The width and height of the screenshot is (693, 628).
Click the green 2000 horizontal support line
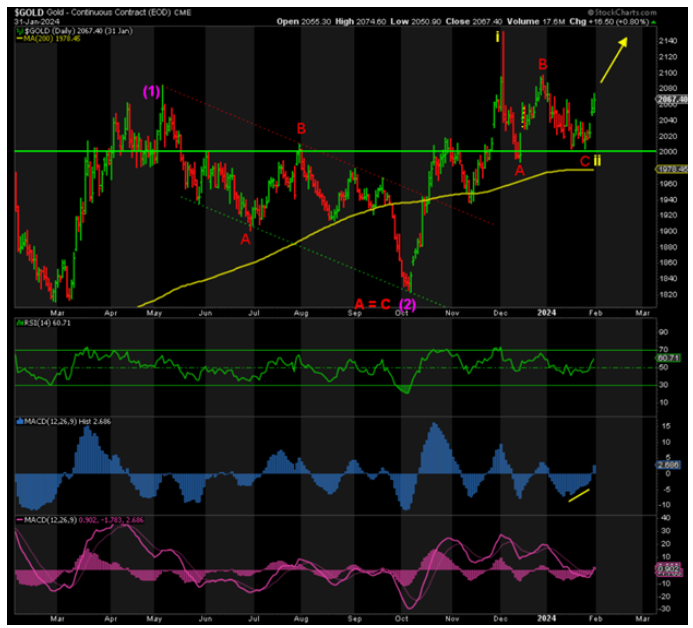pyautogui.click(x=300, y=152)
